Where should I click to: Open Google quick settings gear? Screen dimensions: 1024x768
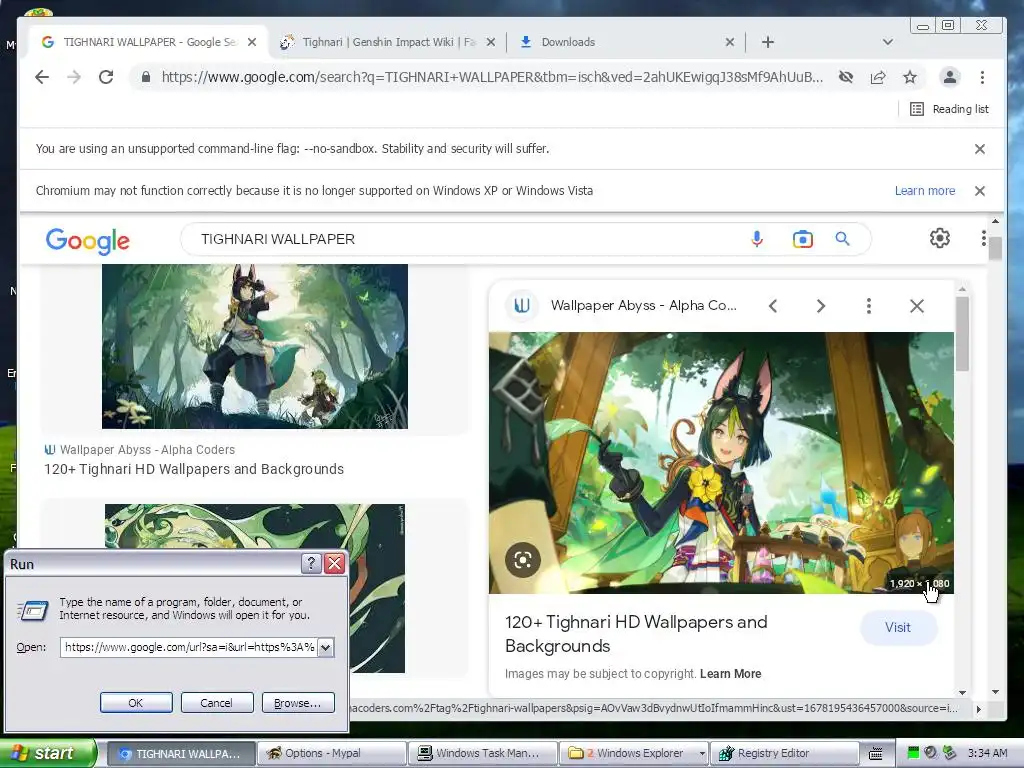point(940,238)
